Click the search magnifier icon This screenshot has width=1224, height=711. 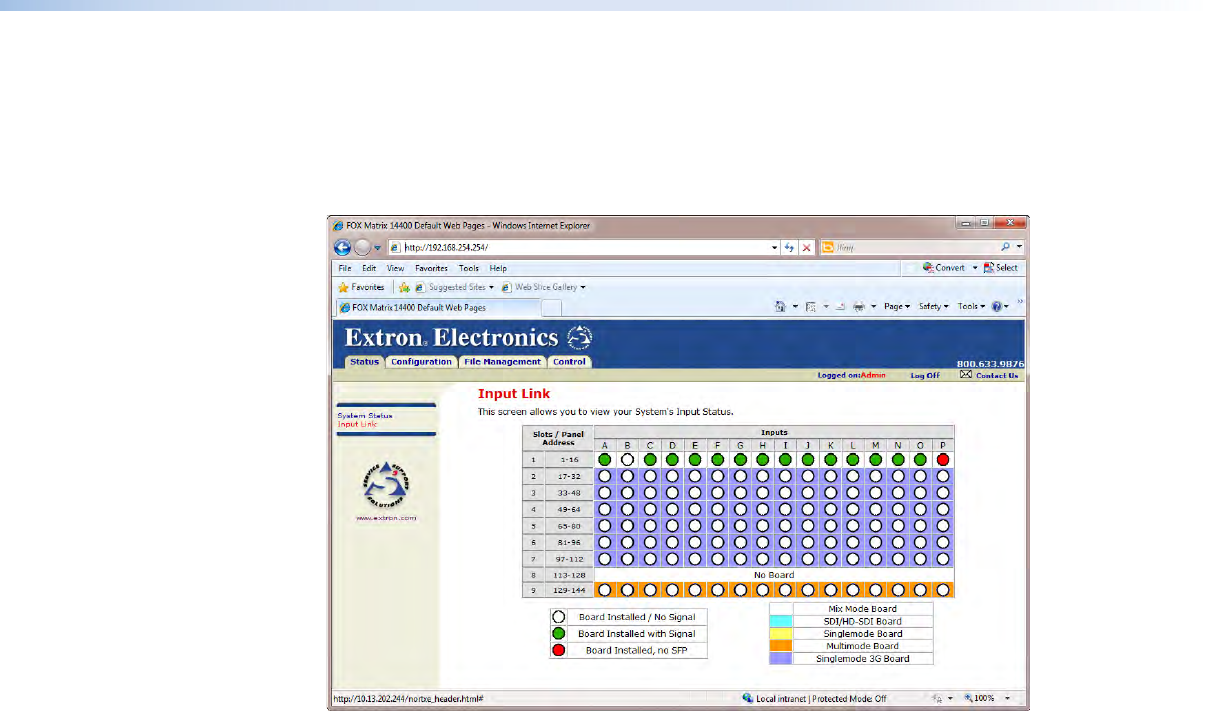pos(1006,247)
